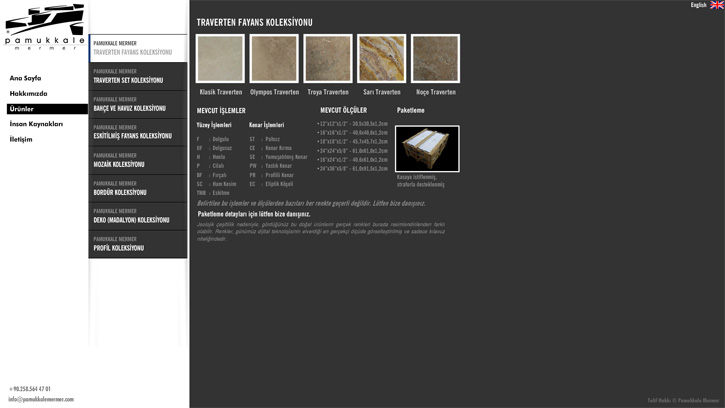Open Traverten Set Koleksiyonu
The height and width of the screenshot is (408, 725).
coord(137,76)
